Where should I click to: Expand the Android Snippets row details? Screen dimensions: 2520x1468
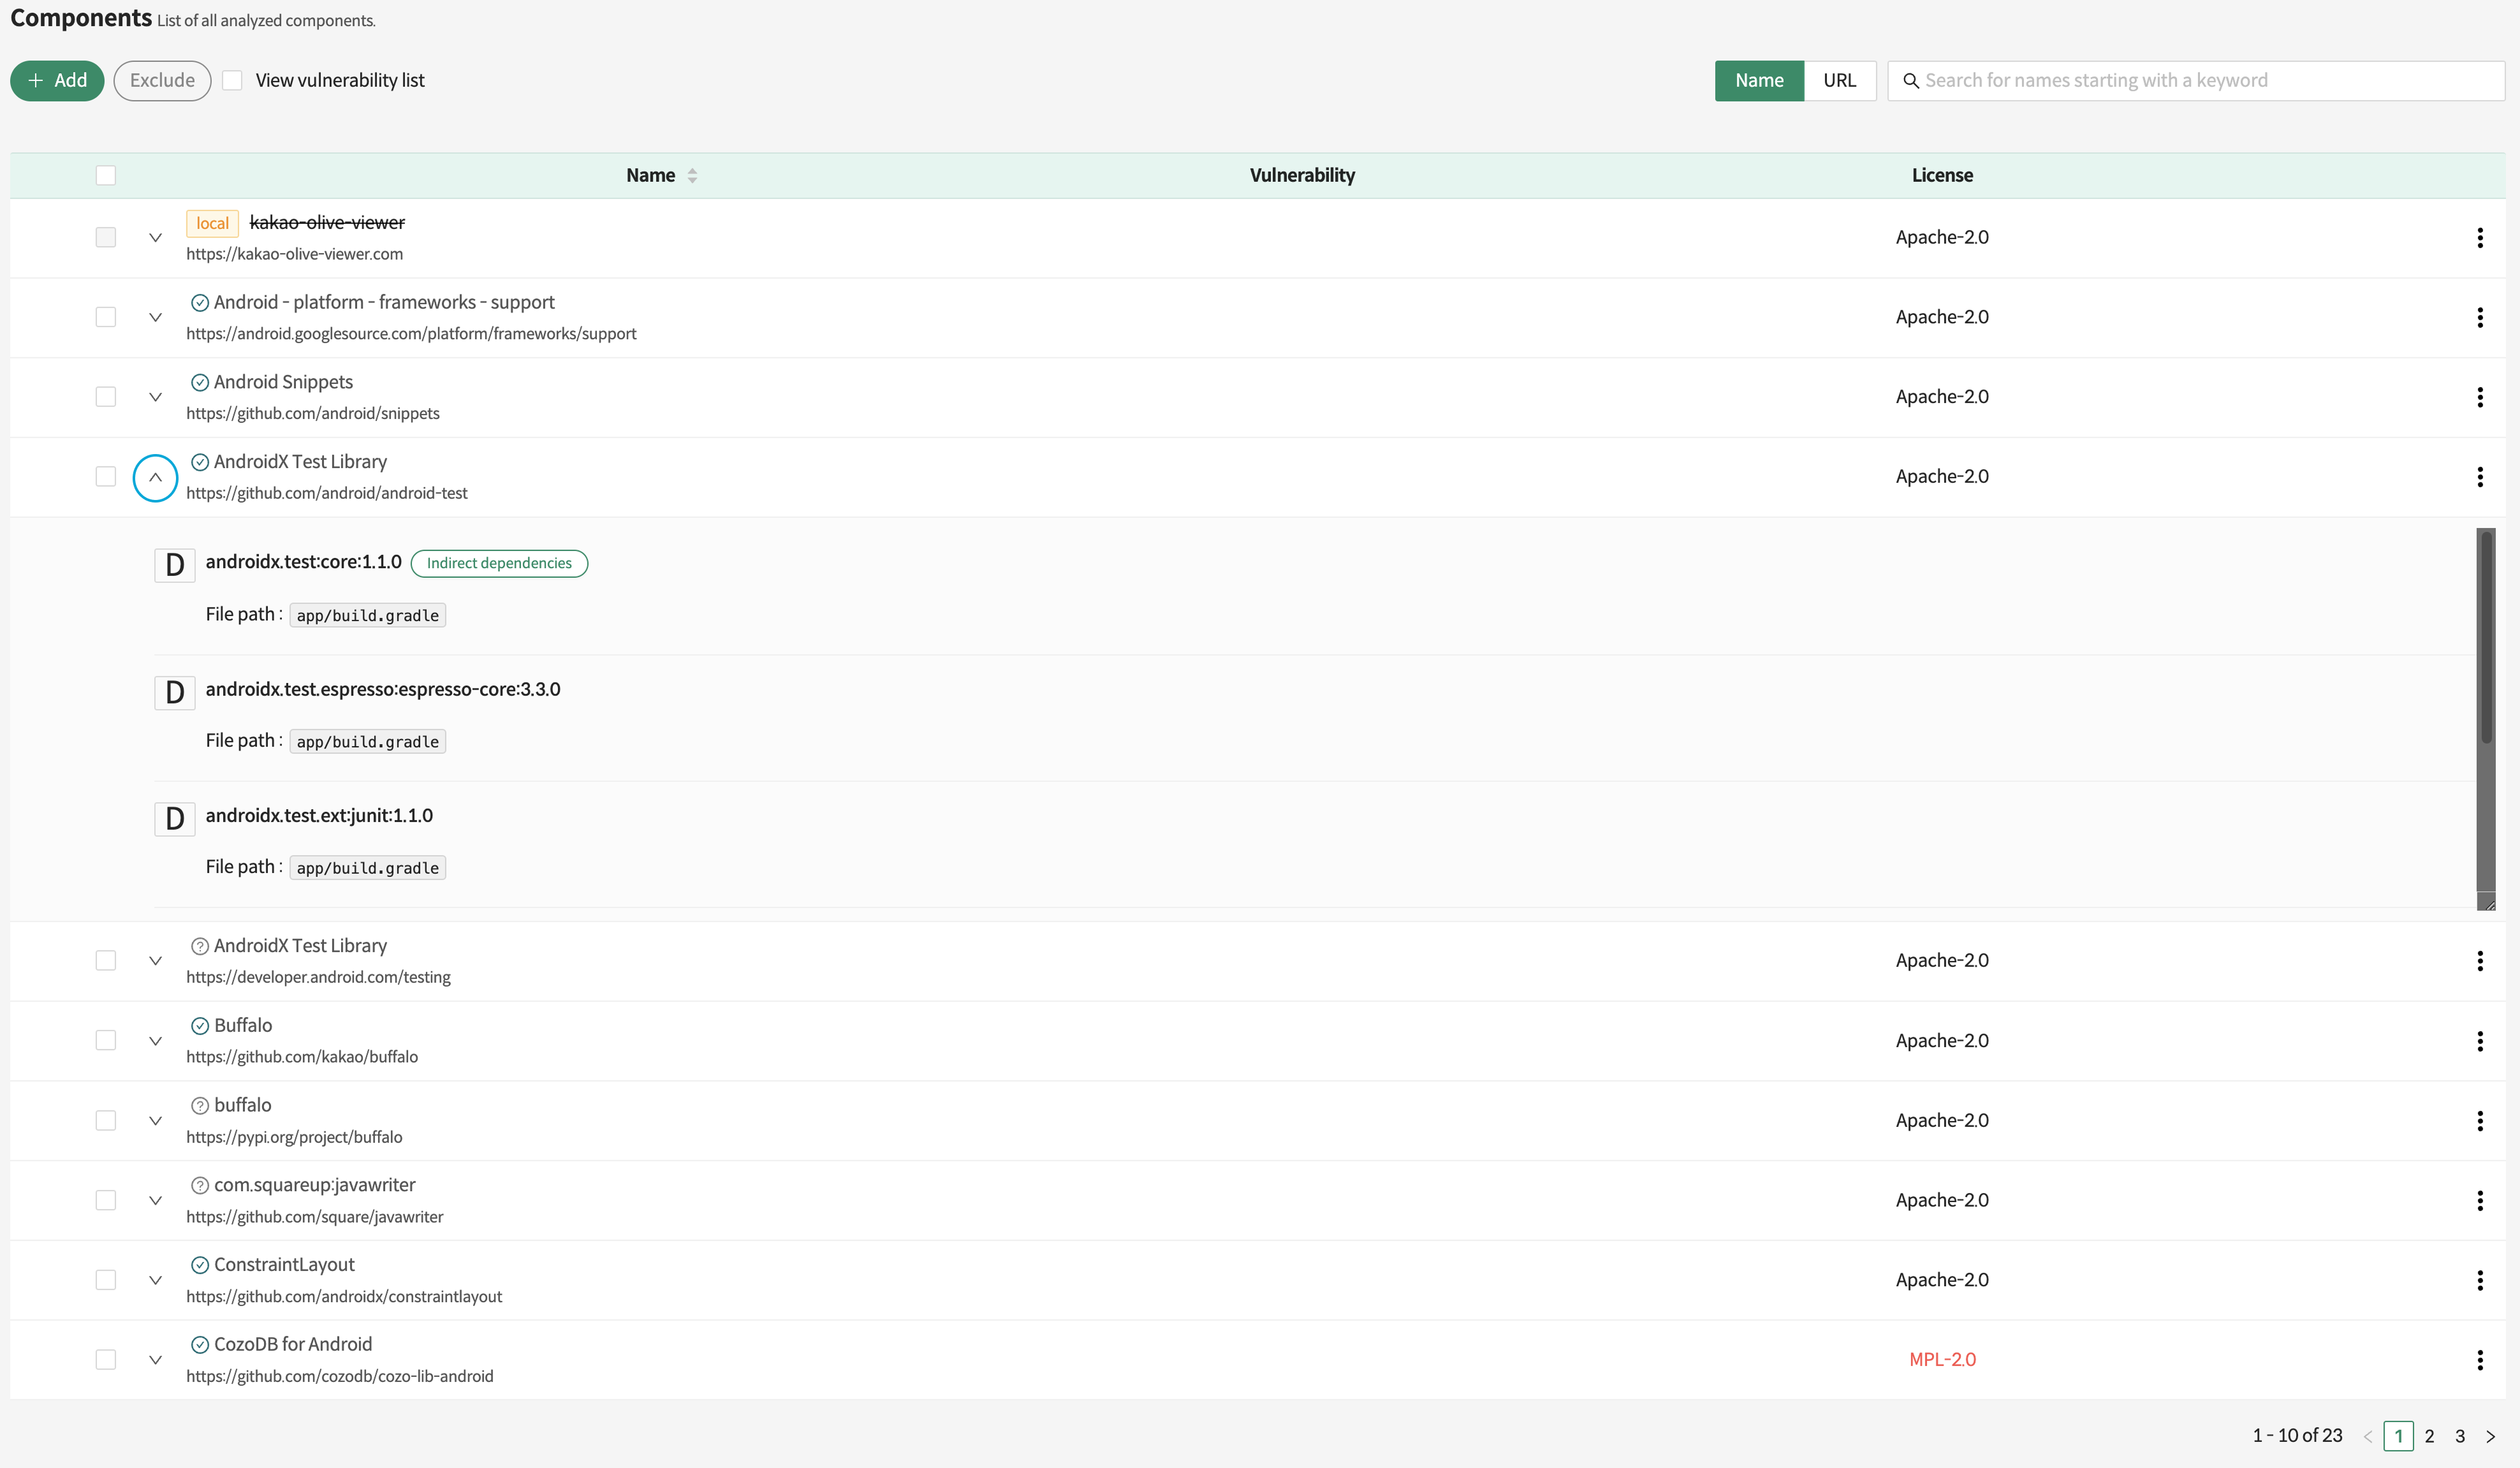click(x=155, y=397)
